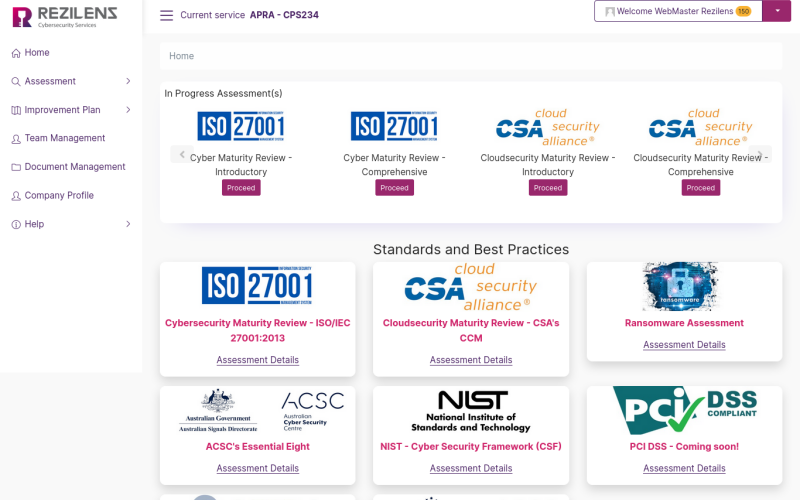The width and height of the screenshot is (800, 500).
Task: Click ISO 27001 logo in Standards card
Action: click(257, 285)
